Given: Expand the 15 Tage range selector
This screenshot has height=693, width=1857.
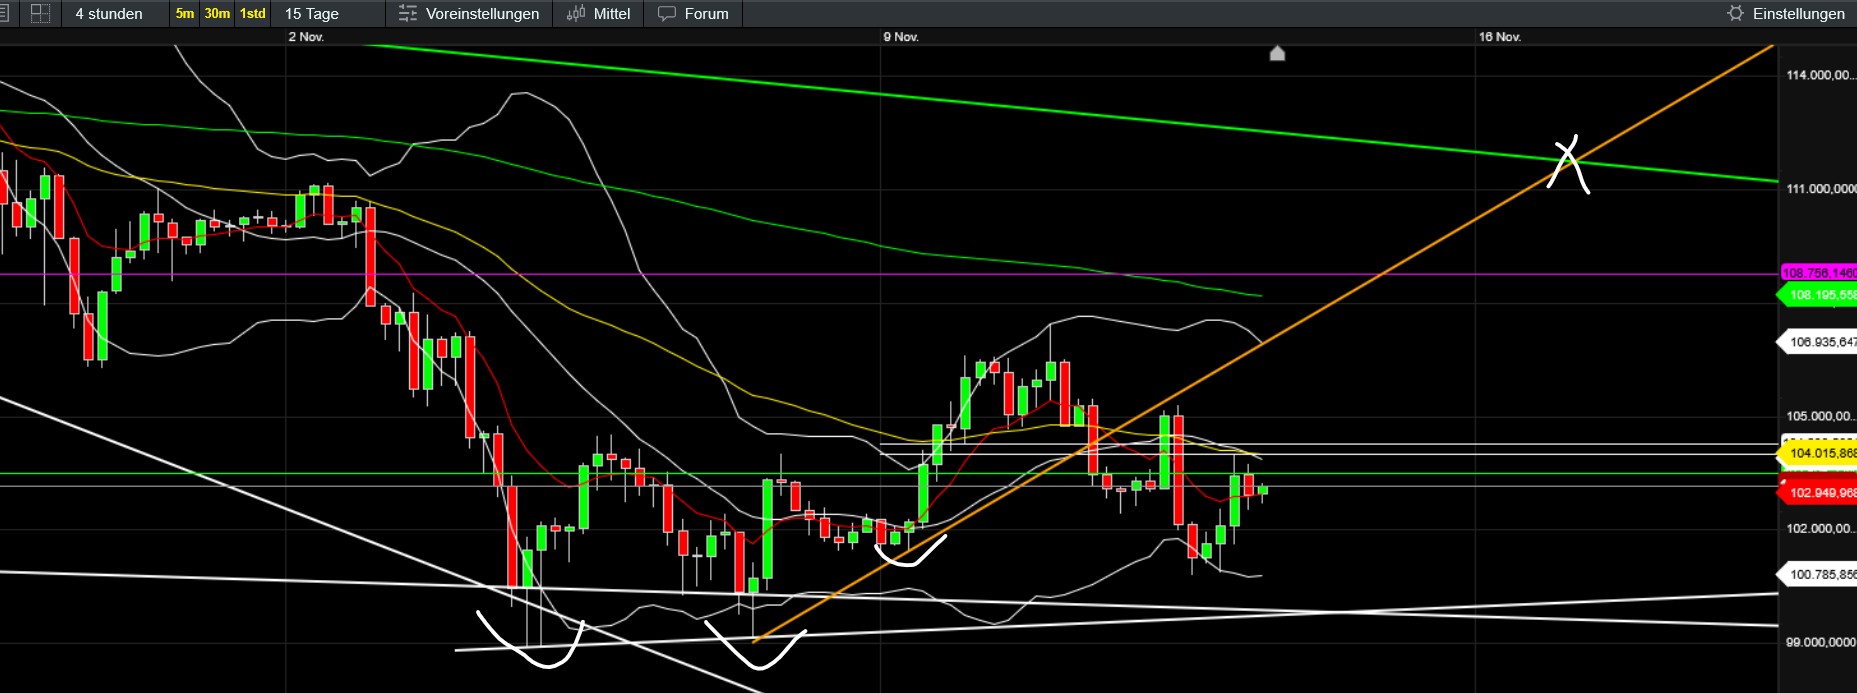Looking at the screenshot, I should coord(312,14).
